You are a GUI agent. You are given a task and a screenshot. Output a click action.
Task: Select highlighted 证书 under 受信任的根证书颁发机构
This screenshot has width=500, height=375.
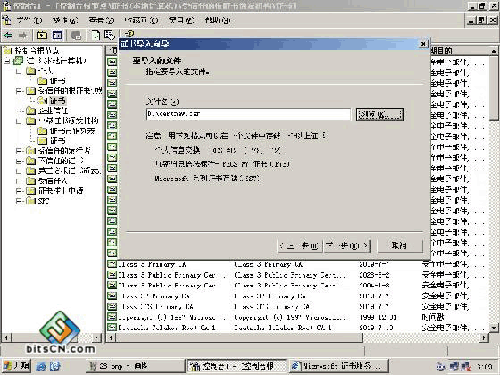(x=57, y=100)
